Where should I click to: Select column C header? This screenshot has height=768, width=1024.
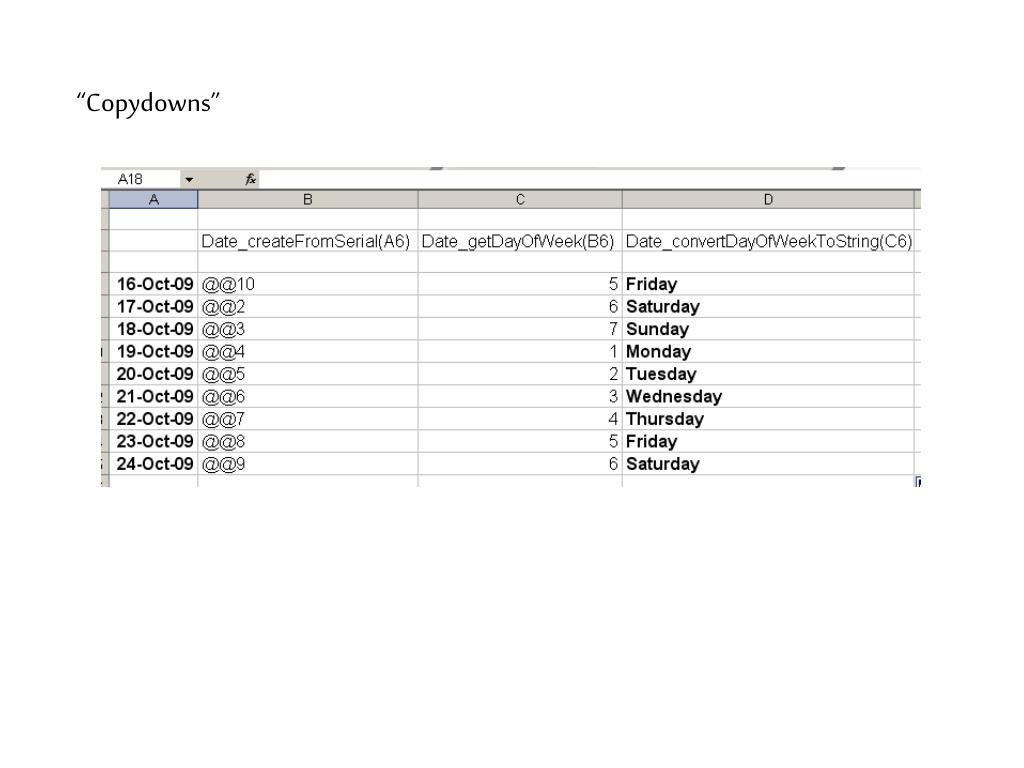click(x=520, y=200)
